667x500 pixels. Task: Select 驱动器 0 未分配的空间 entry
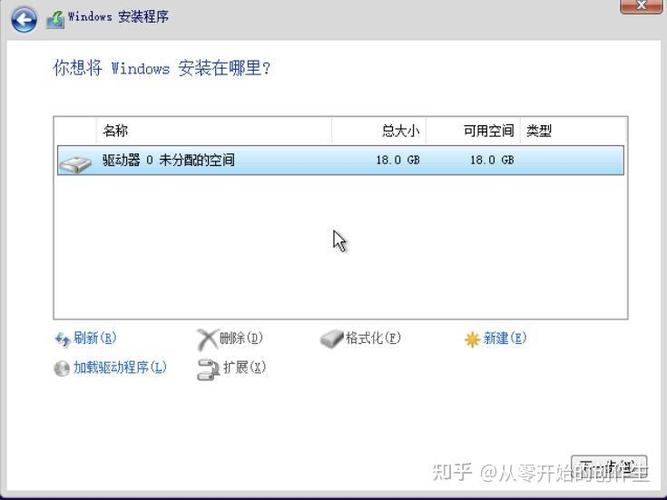(168, 160)
